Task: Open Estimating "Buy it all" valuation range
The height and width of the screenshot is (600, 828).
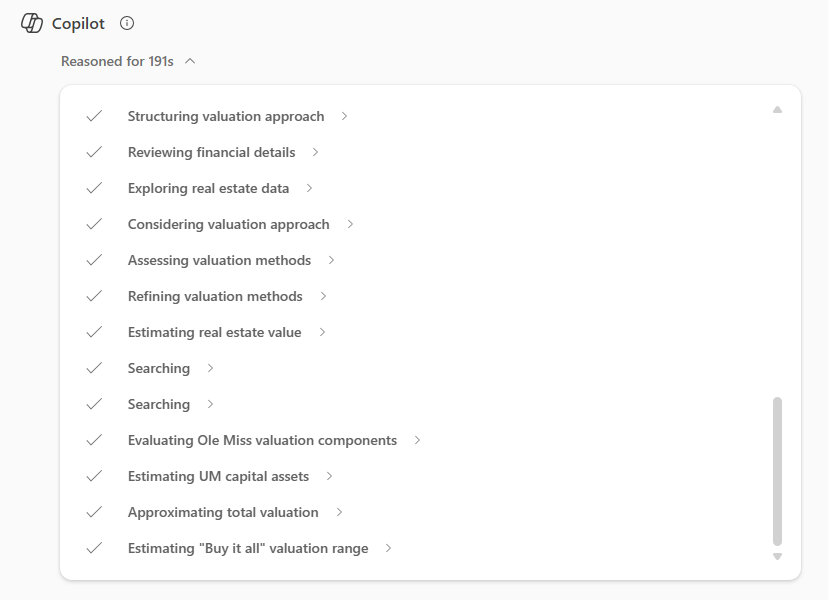Action: [x=248, y=548]
